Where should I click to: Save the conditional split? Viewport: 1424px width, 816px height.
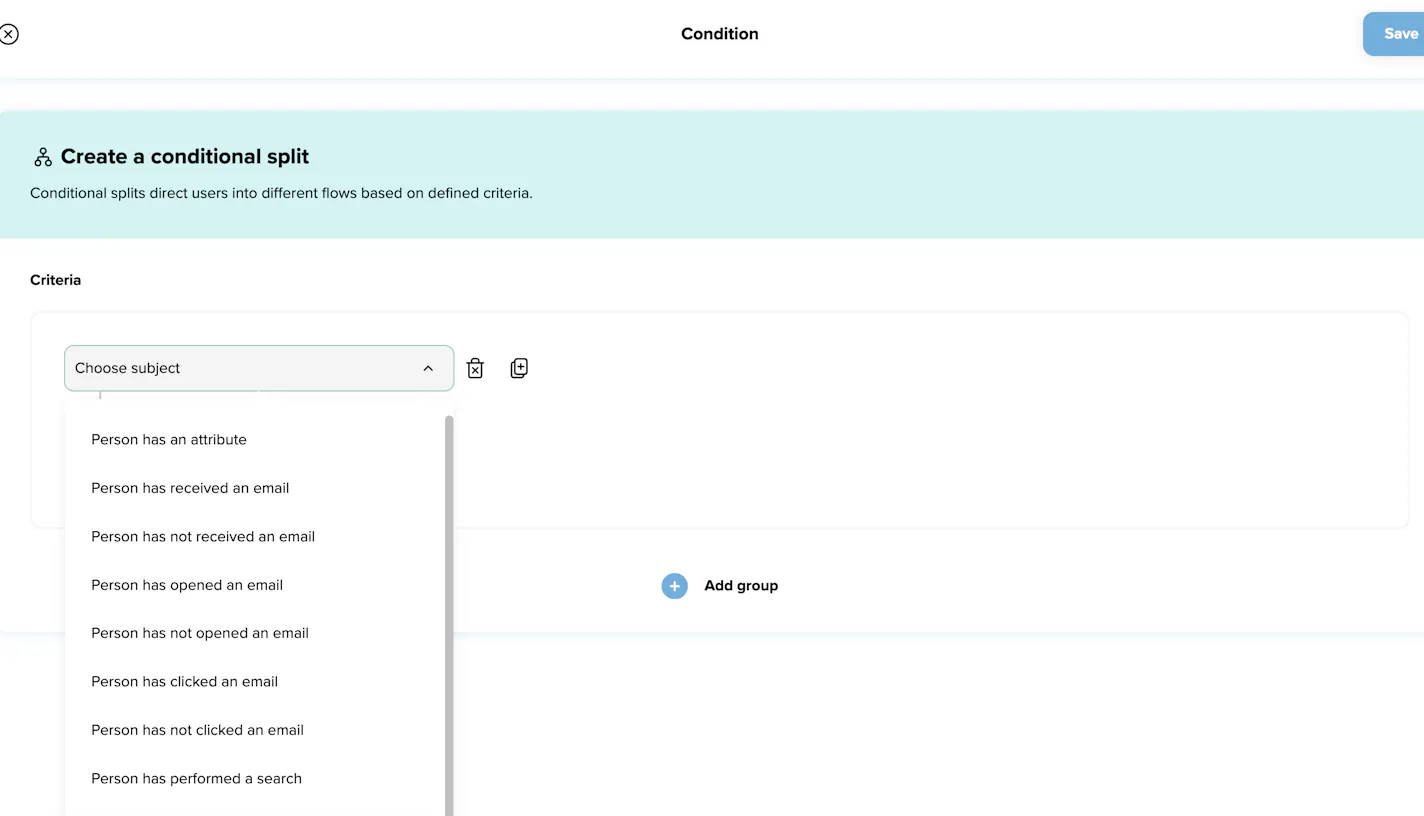coord(1399,33)
